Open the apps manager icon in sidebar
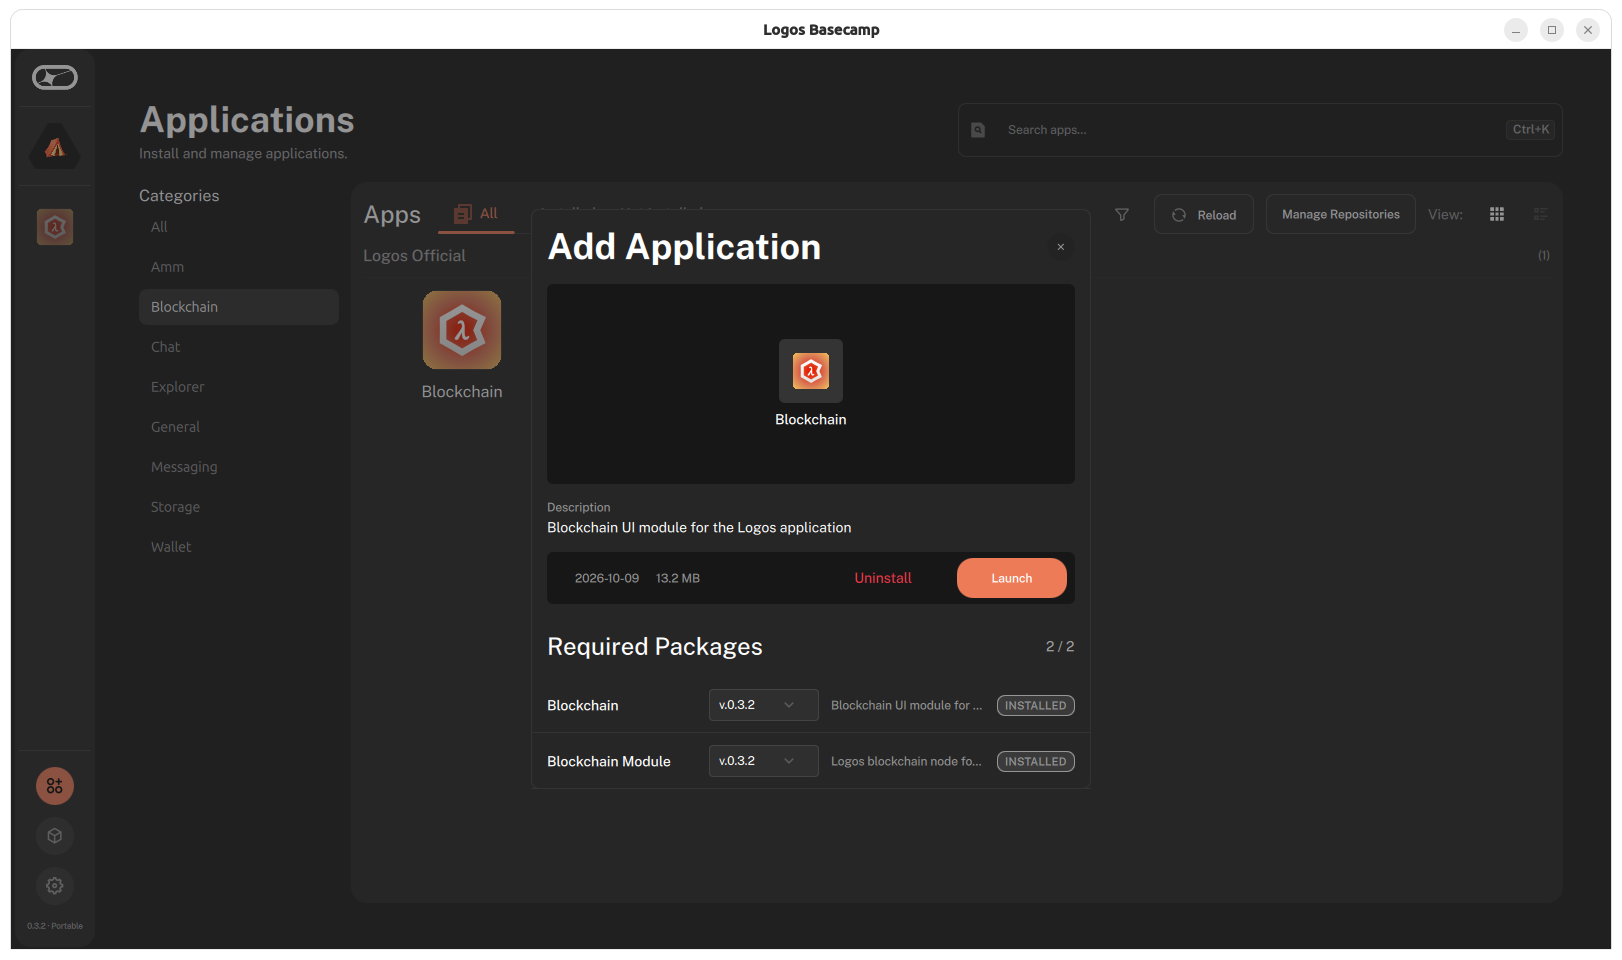This screenshot has height=960, width=1622. pos(55,786)
